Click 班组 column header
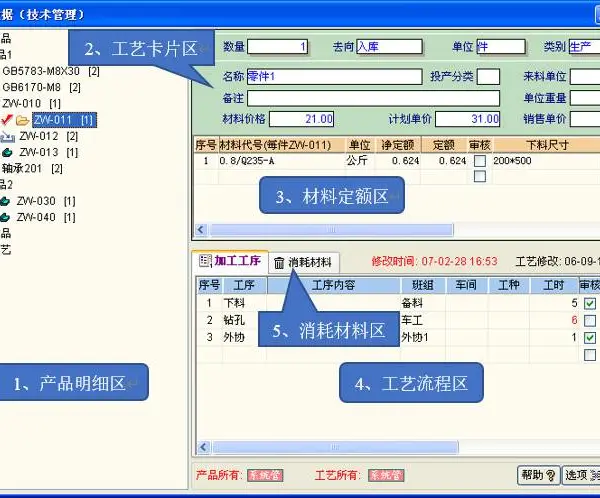The image size is (600, 498). click(423, 285)
